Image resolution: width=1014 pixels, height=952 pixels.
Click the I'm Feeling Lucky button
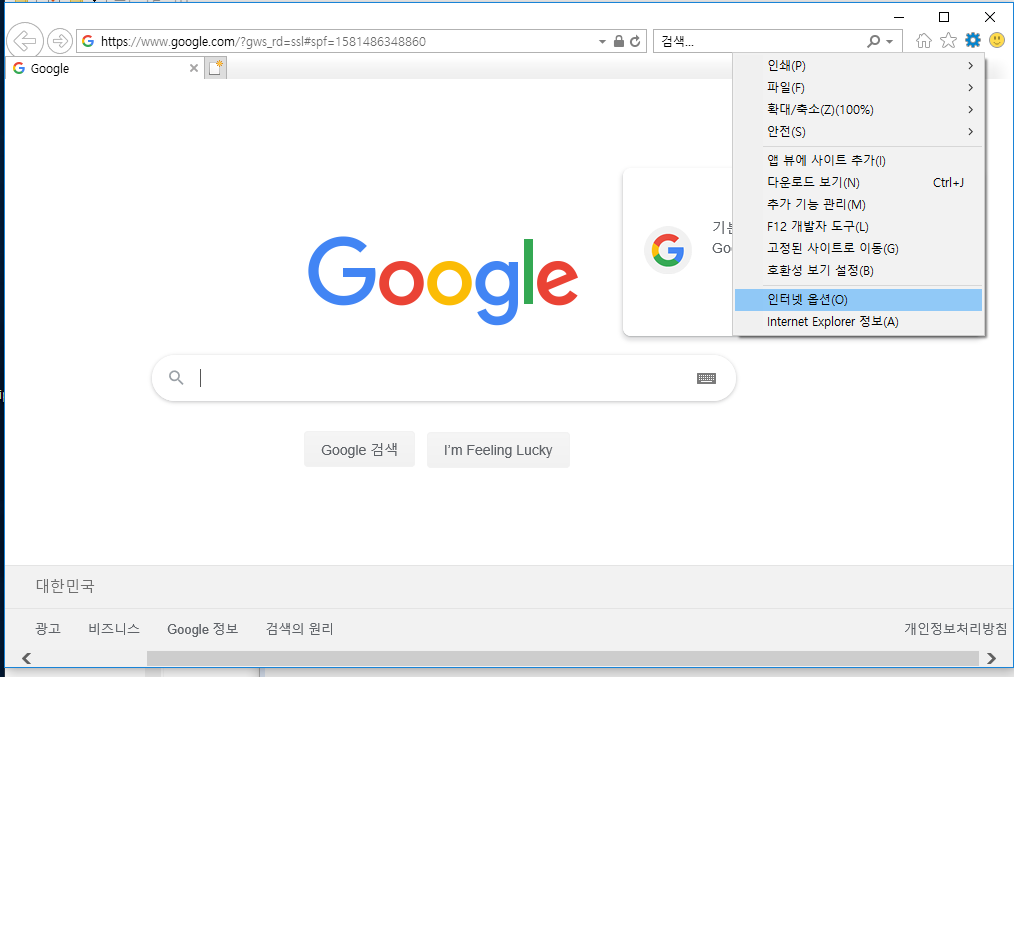coord(498,449)
